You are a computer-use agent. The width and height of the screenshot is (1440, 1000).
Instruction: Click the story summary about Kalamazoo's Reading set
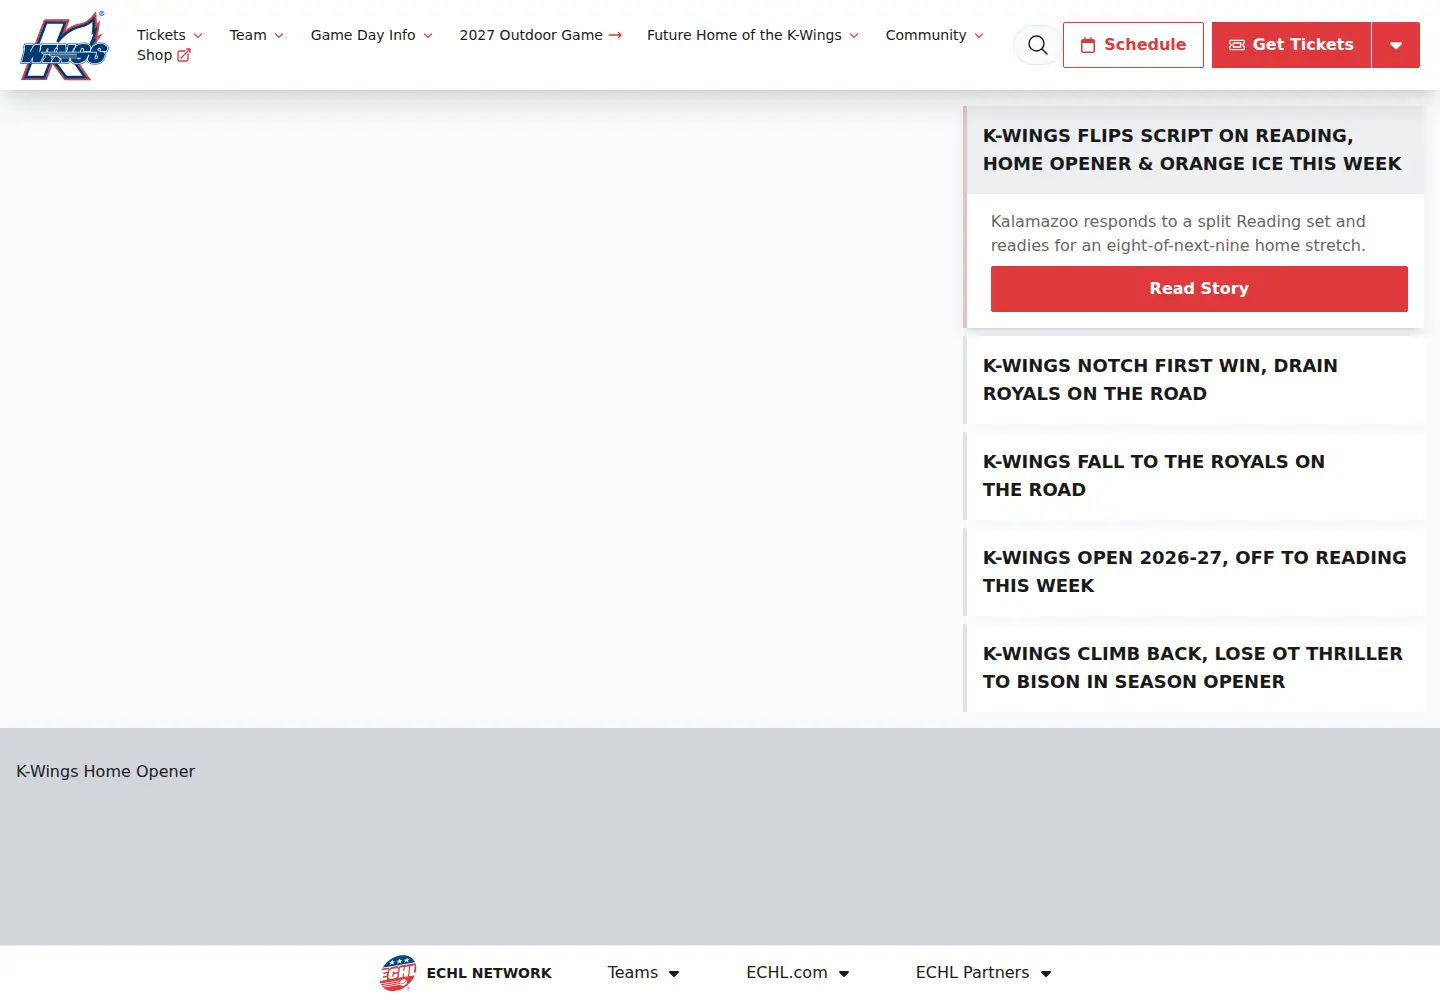[x=1178, y=233]
